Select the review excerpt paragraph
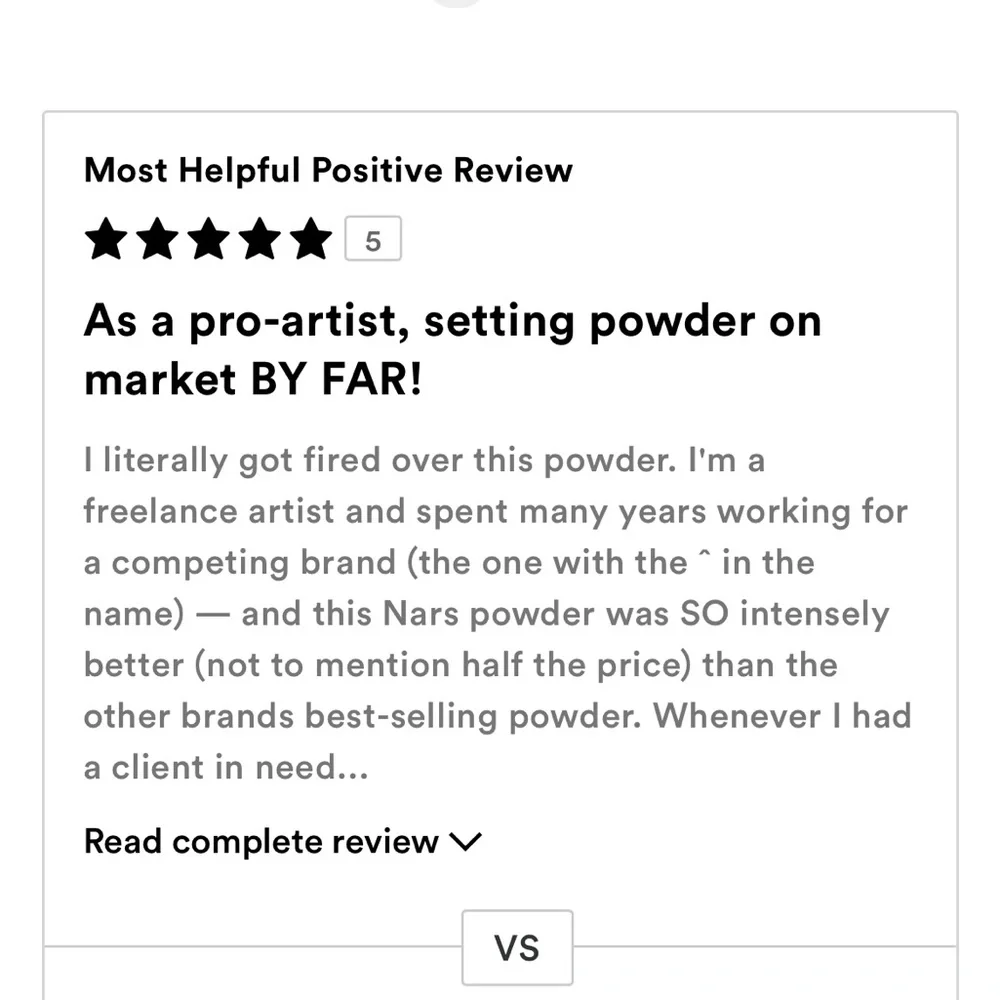Screen dimensions: 1000x1000 click(497, 612)
